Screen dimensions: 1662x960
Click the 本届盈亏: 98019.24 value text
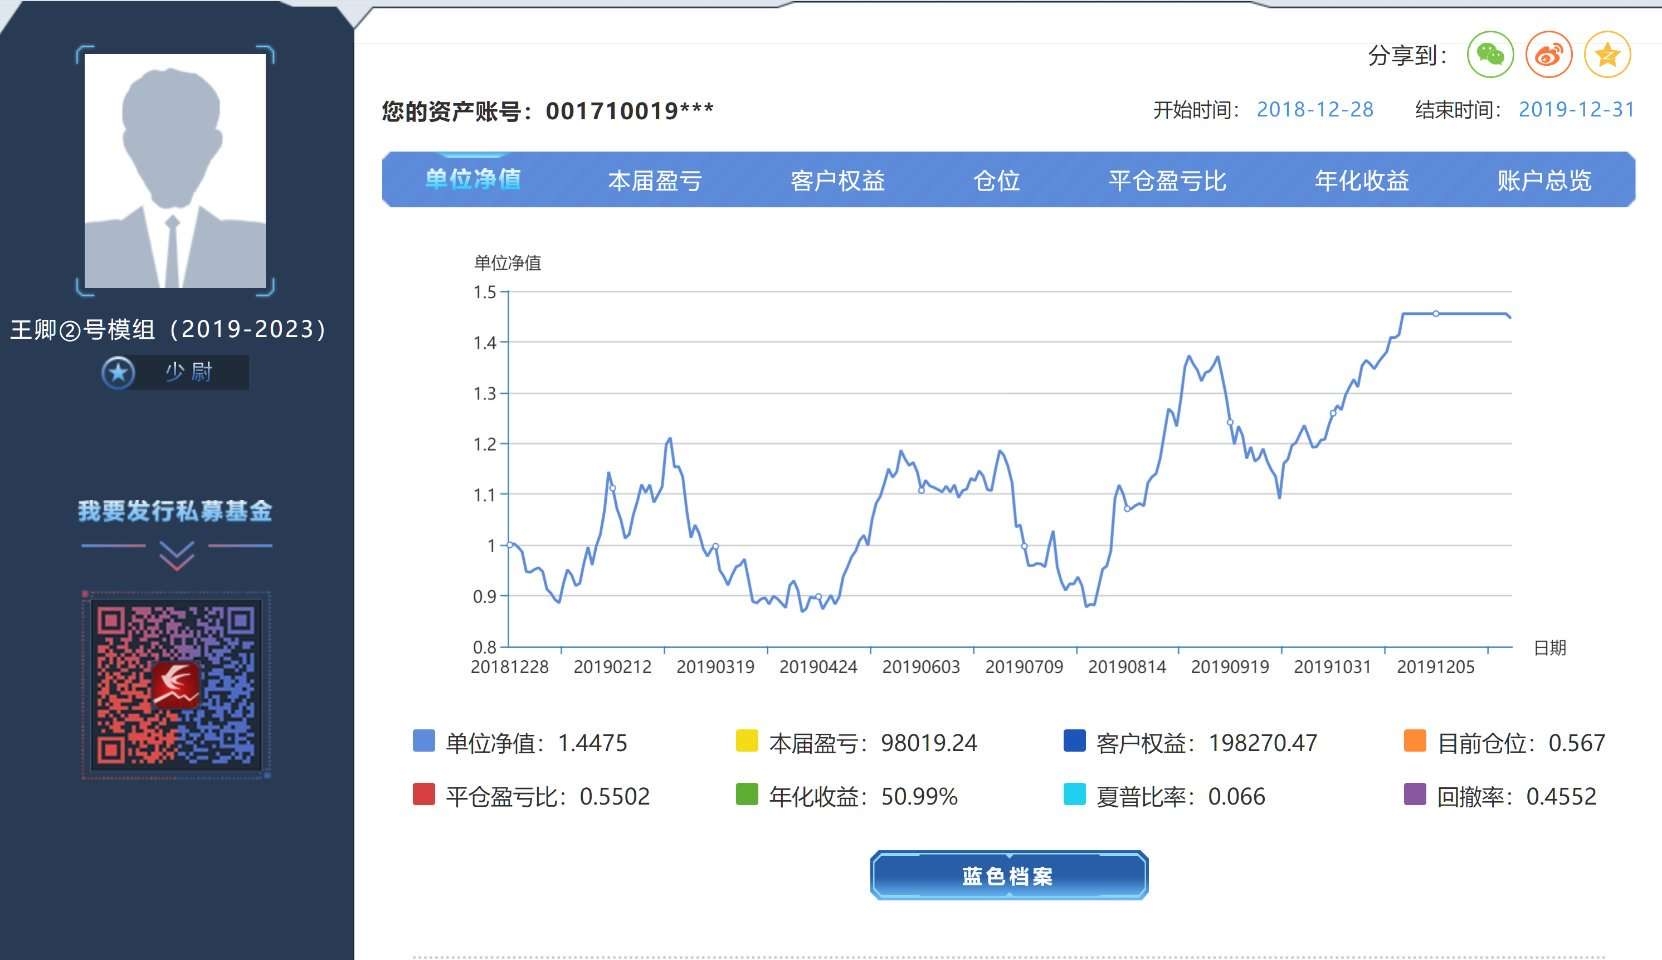click(x=873, y=743)
